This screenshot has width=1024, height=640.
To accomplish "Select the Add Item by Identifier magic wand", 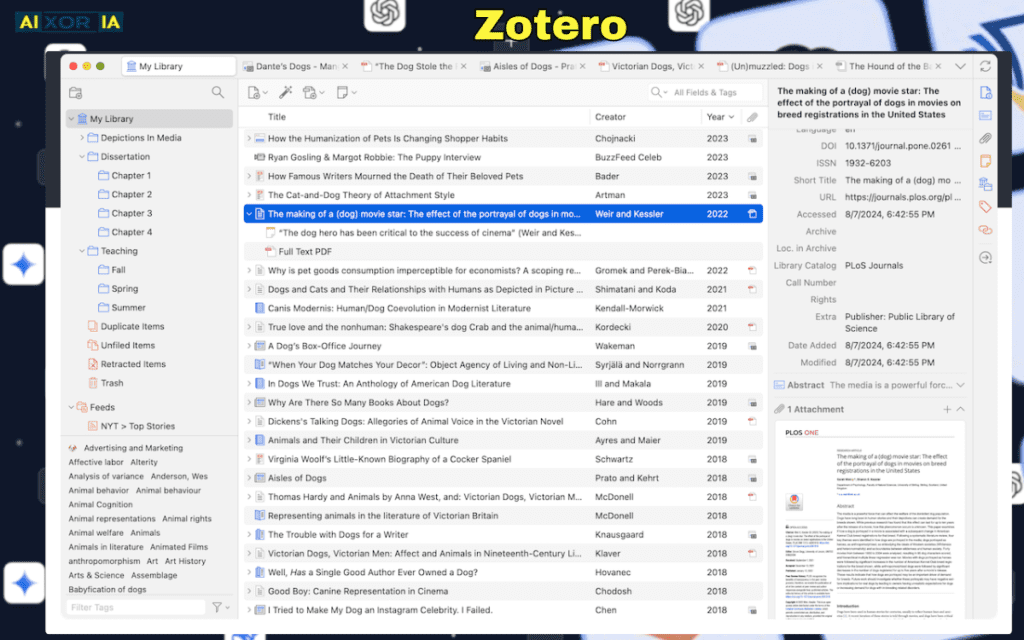I will pyautogui.click(x=285, y=92).
